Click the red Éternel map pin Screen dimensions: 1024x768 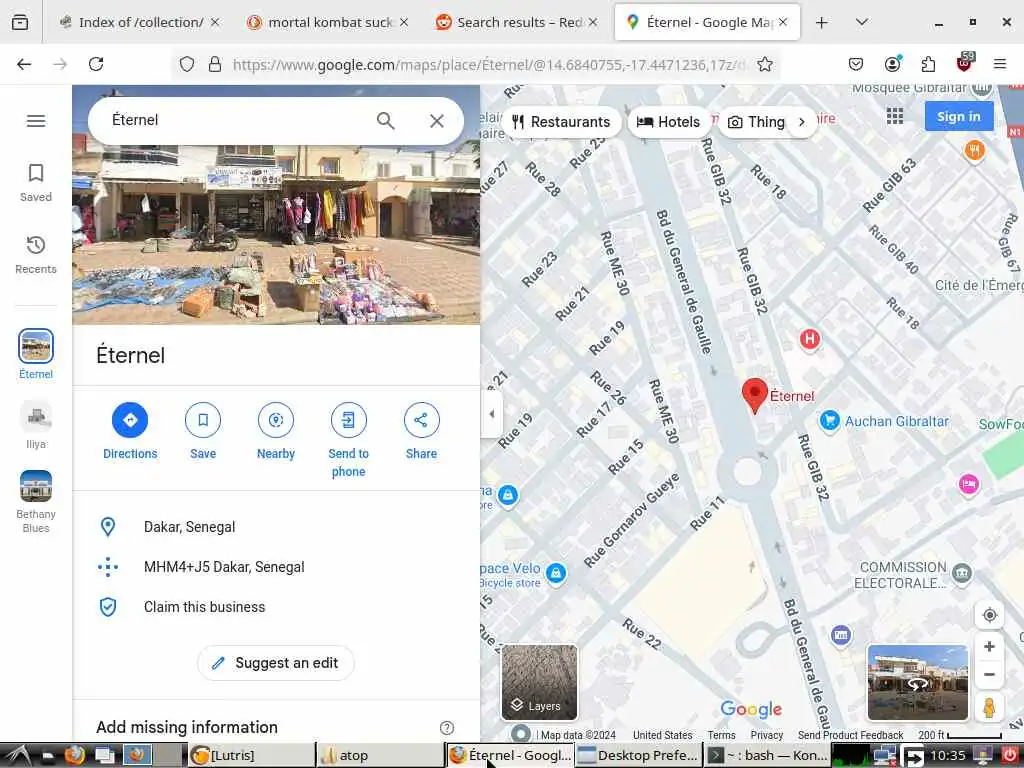[755, 395]
